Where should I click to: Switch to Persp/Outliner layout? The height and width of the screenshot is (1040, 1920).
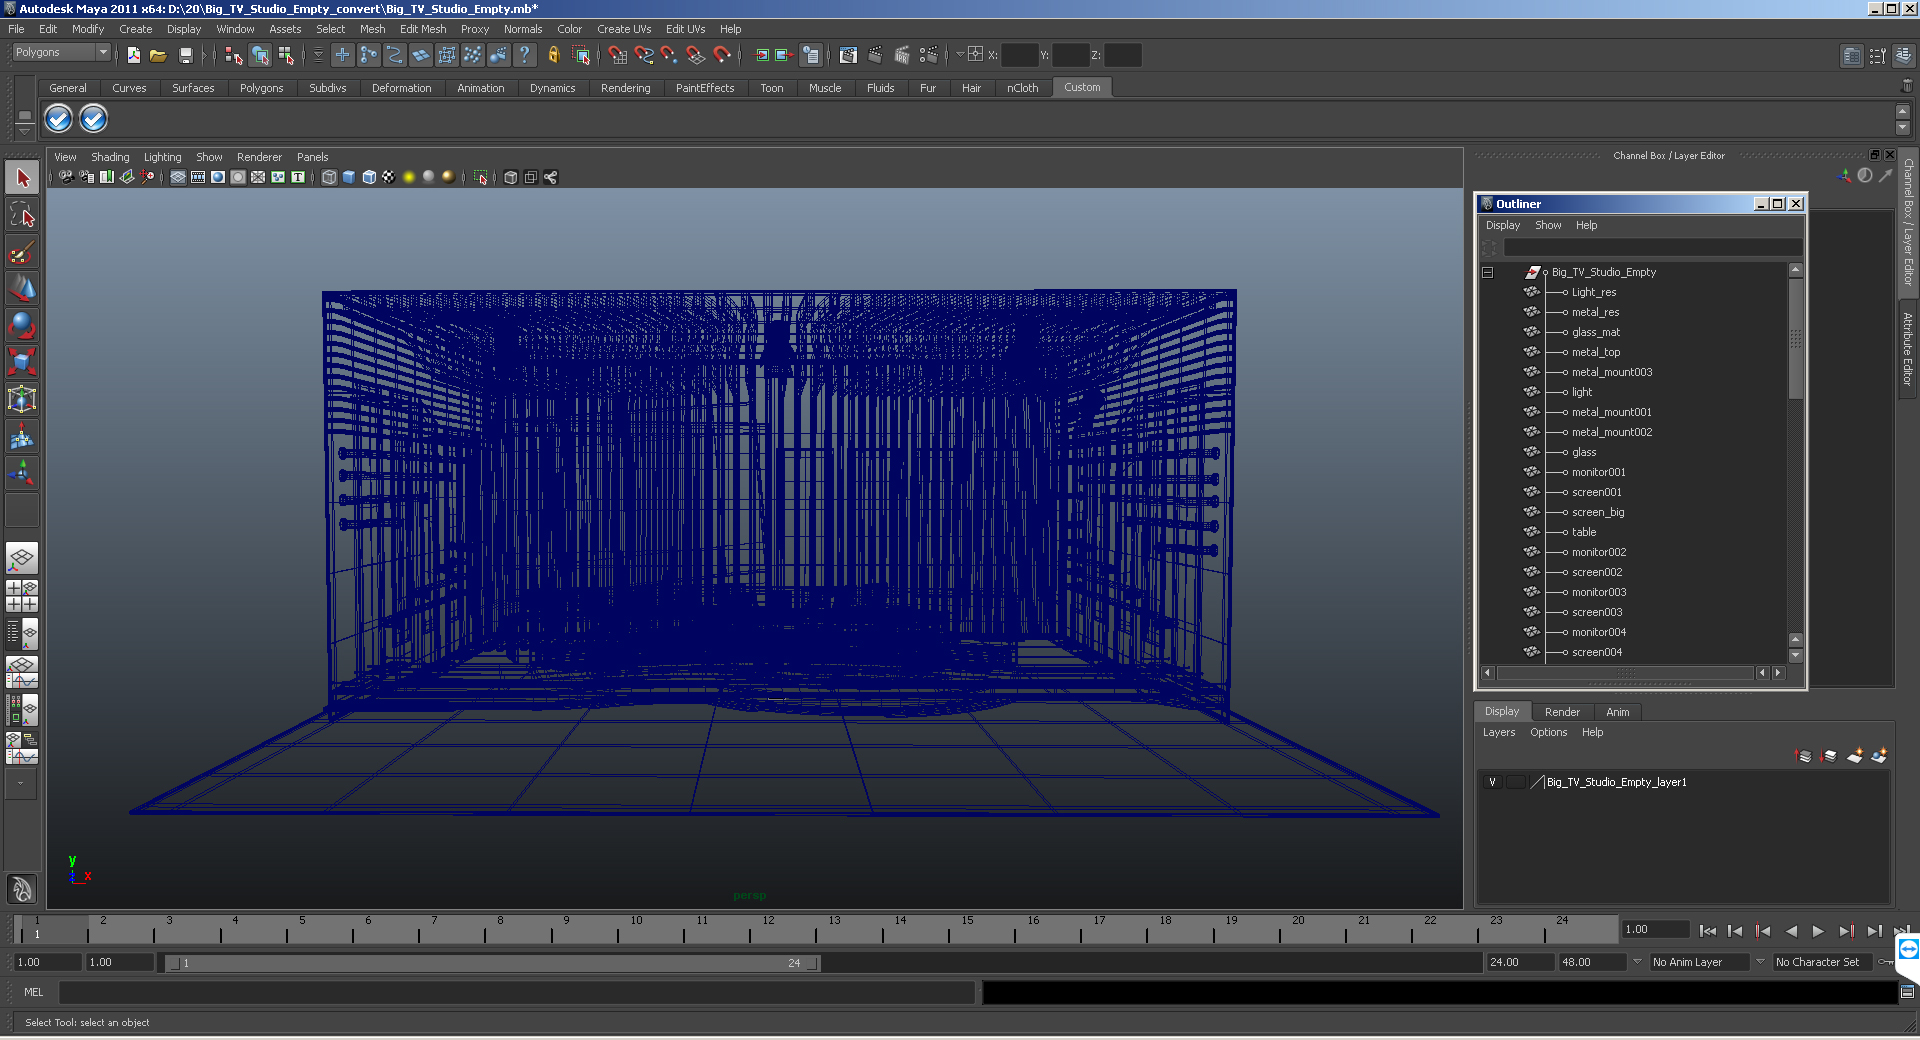coord(22,633)
